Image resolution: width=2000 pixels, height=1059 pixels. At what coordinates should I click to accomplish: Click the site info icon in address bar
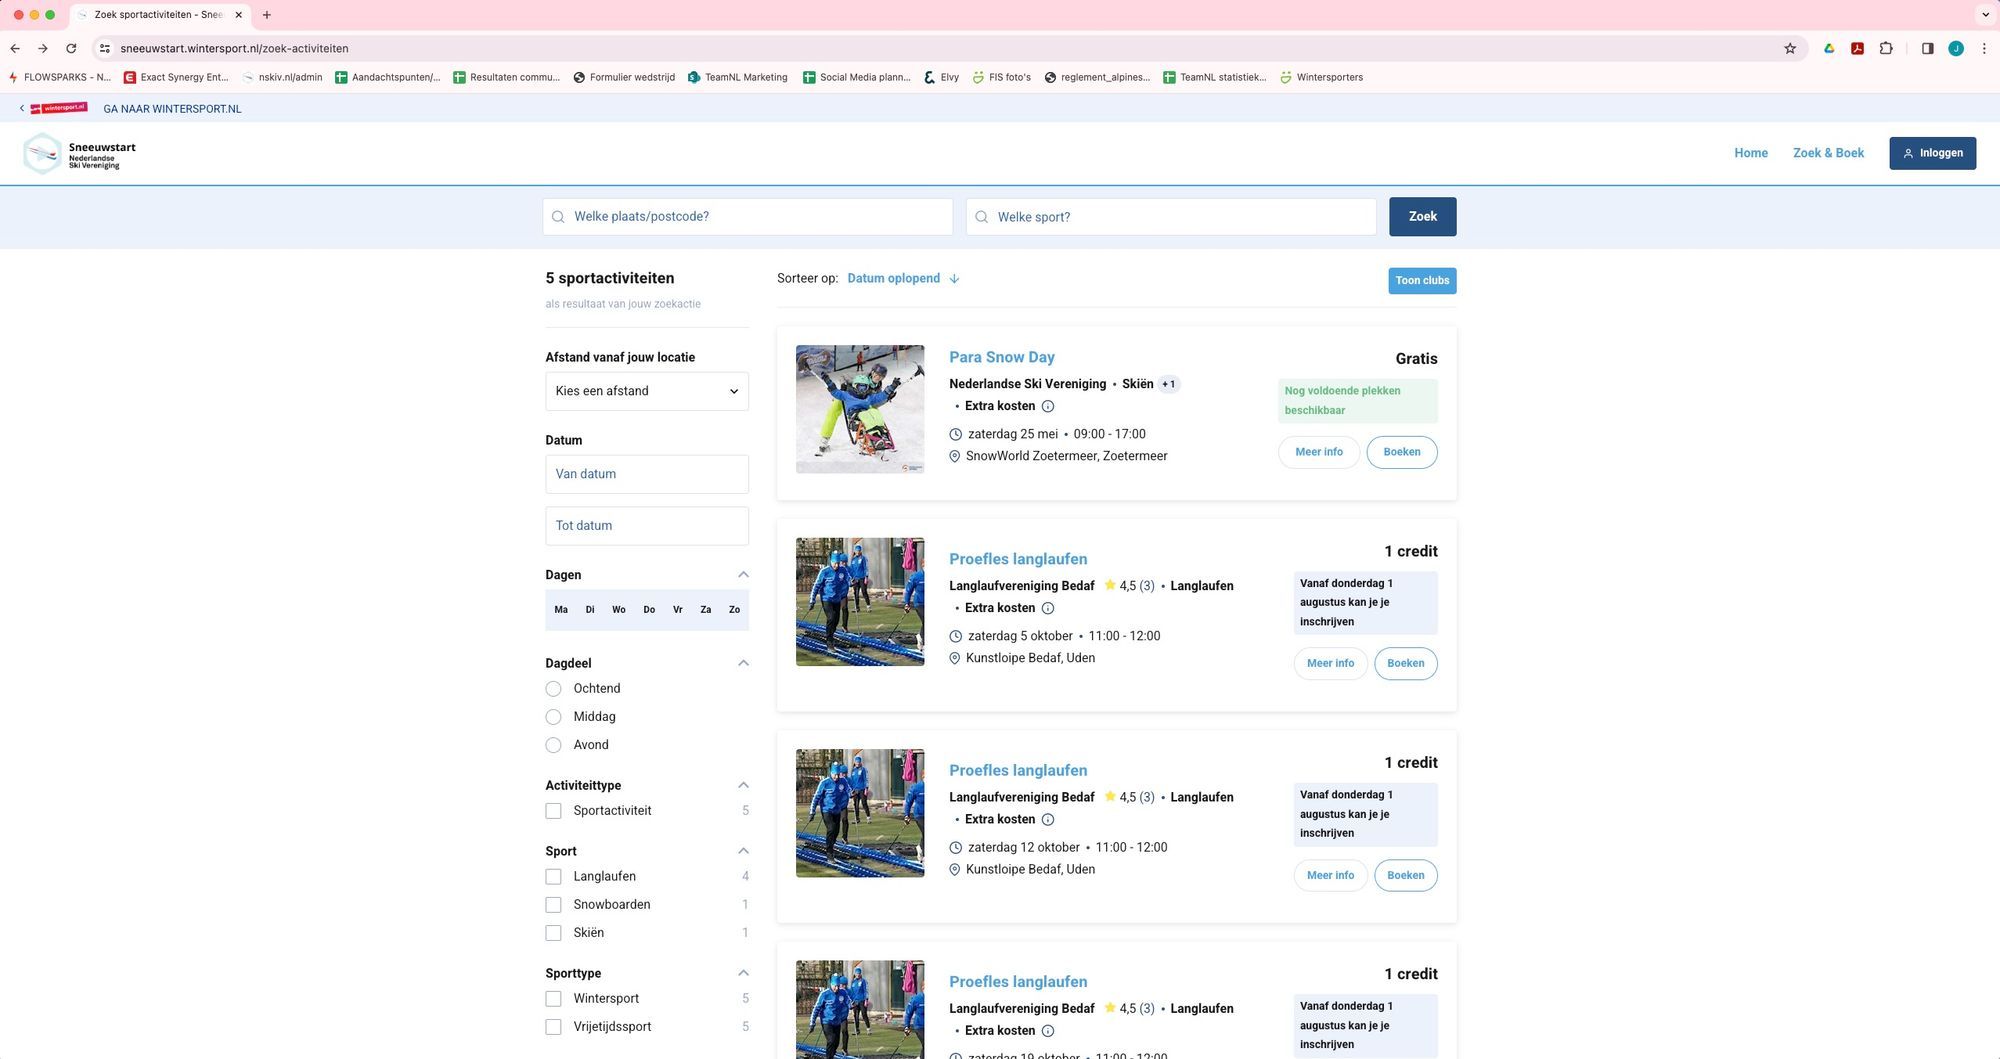click(x=105, y=48)
